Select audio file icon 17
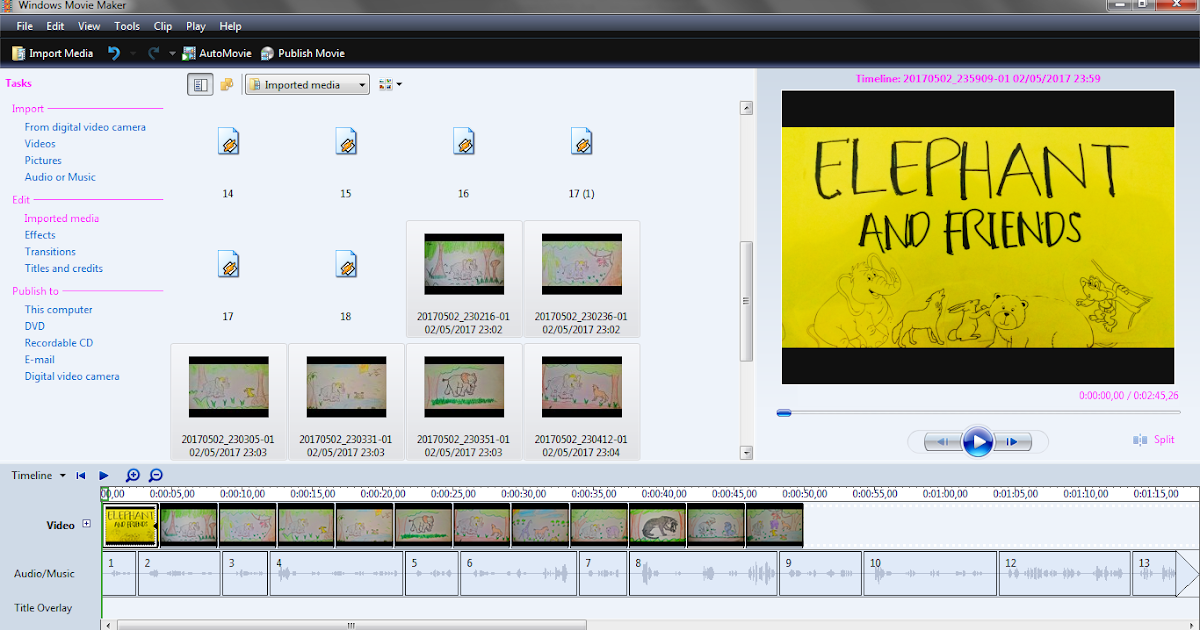1200x630 pixels. (x=228, y=265)
